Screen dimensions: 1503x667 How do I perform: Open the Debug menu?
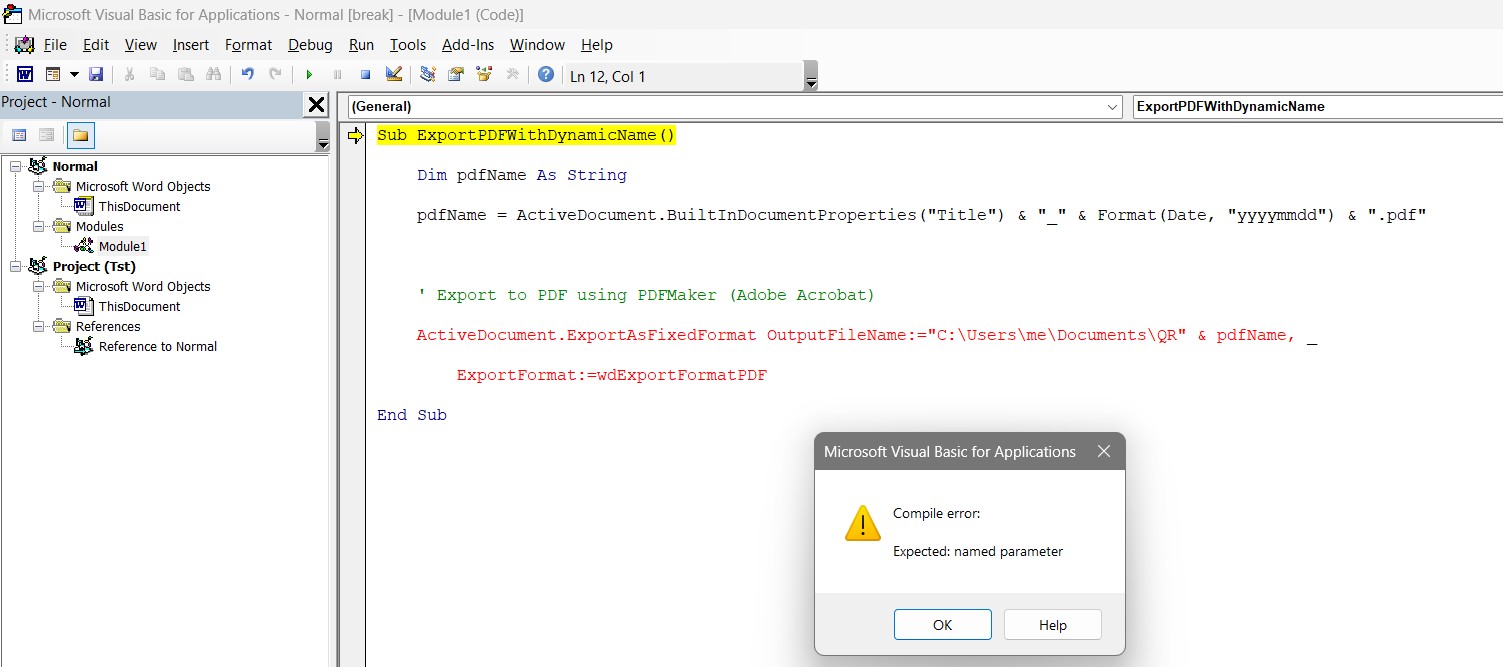[x=310, y=44]
